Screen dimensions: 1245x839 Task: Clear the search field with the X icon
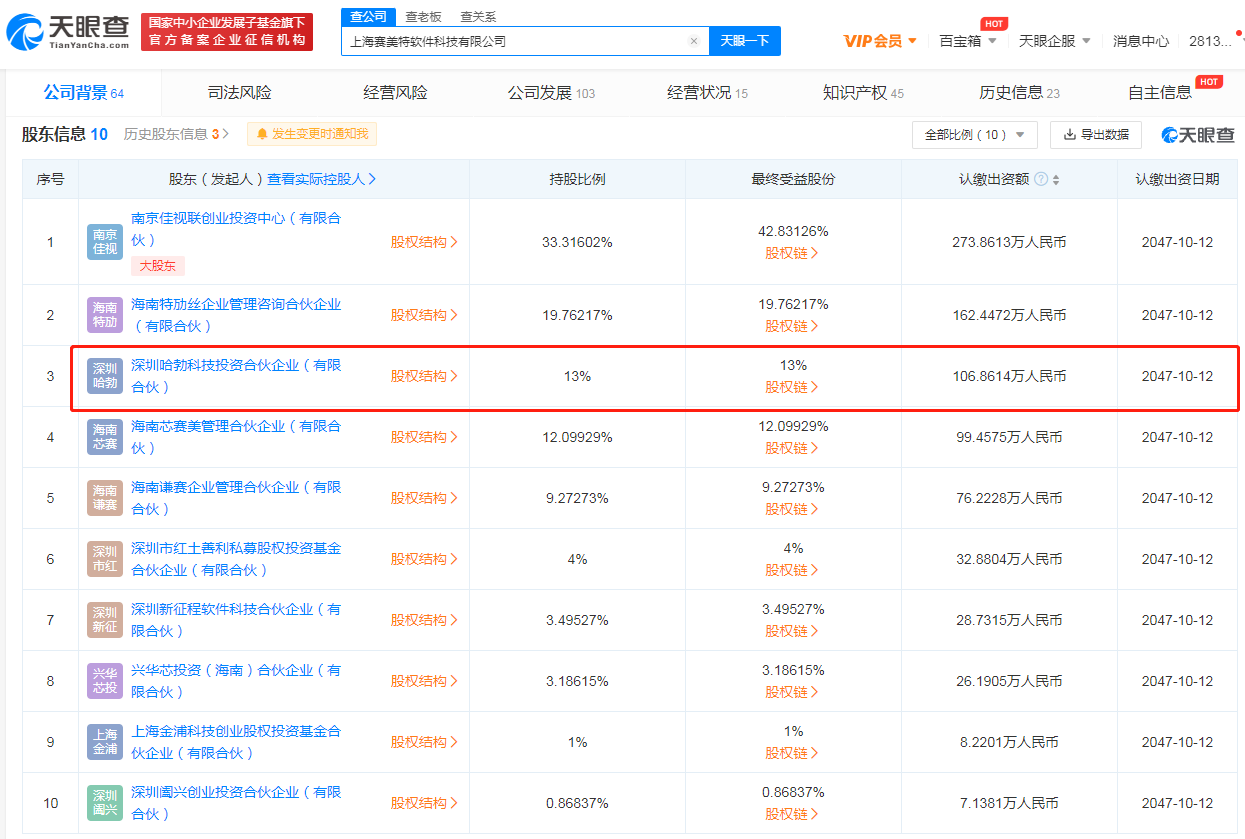click(x=694, y=41)
